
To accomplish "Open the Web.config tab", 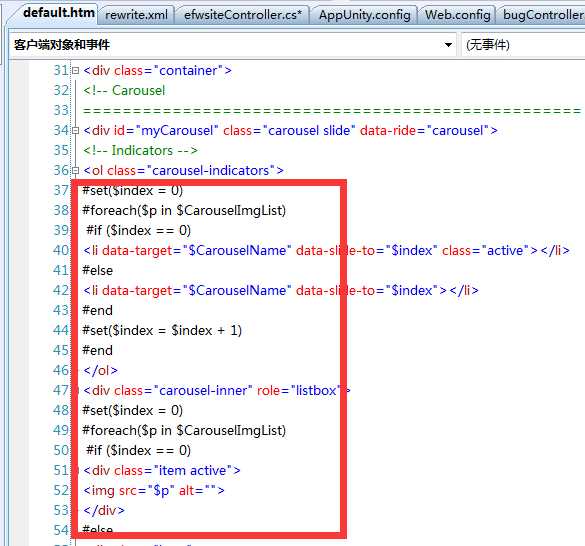I will click(457, 15).
